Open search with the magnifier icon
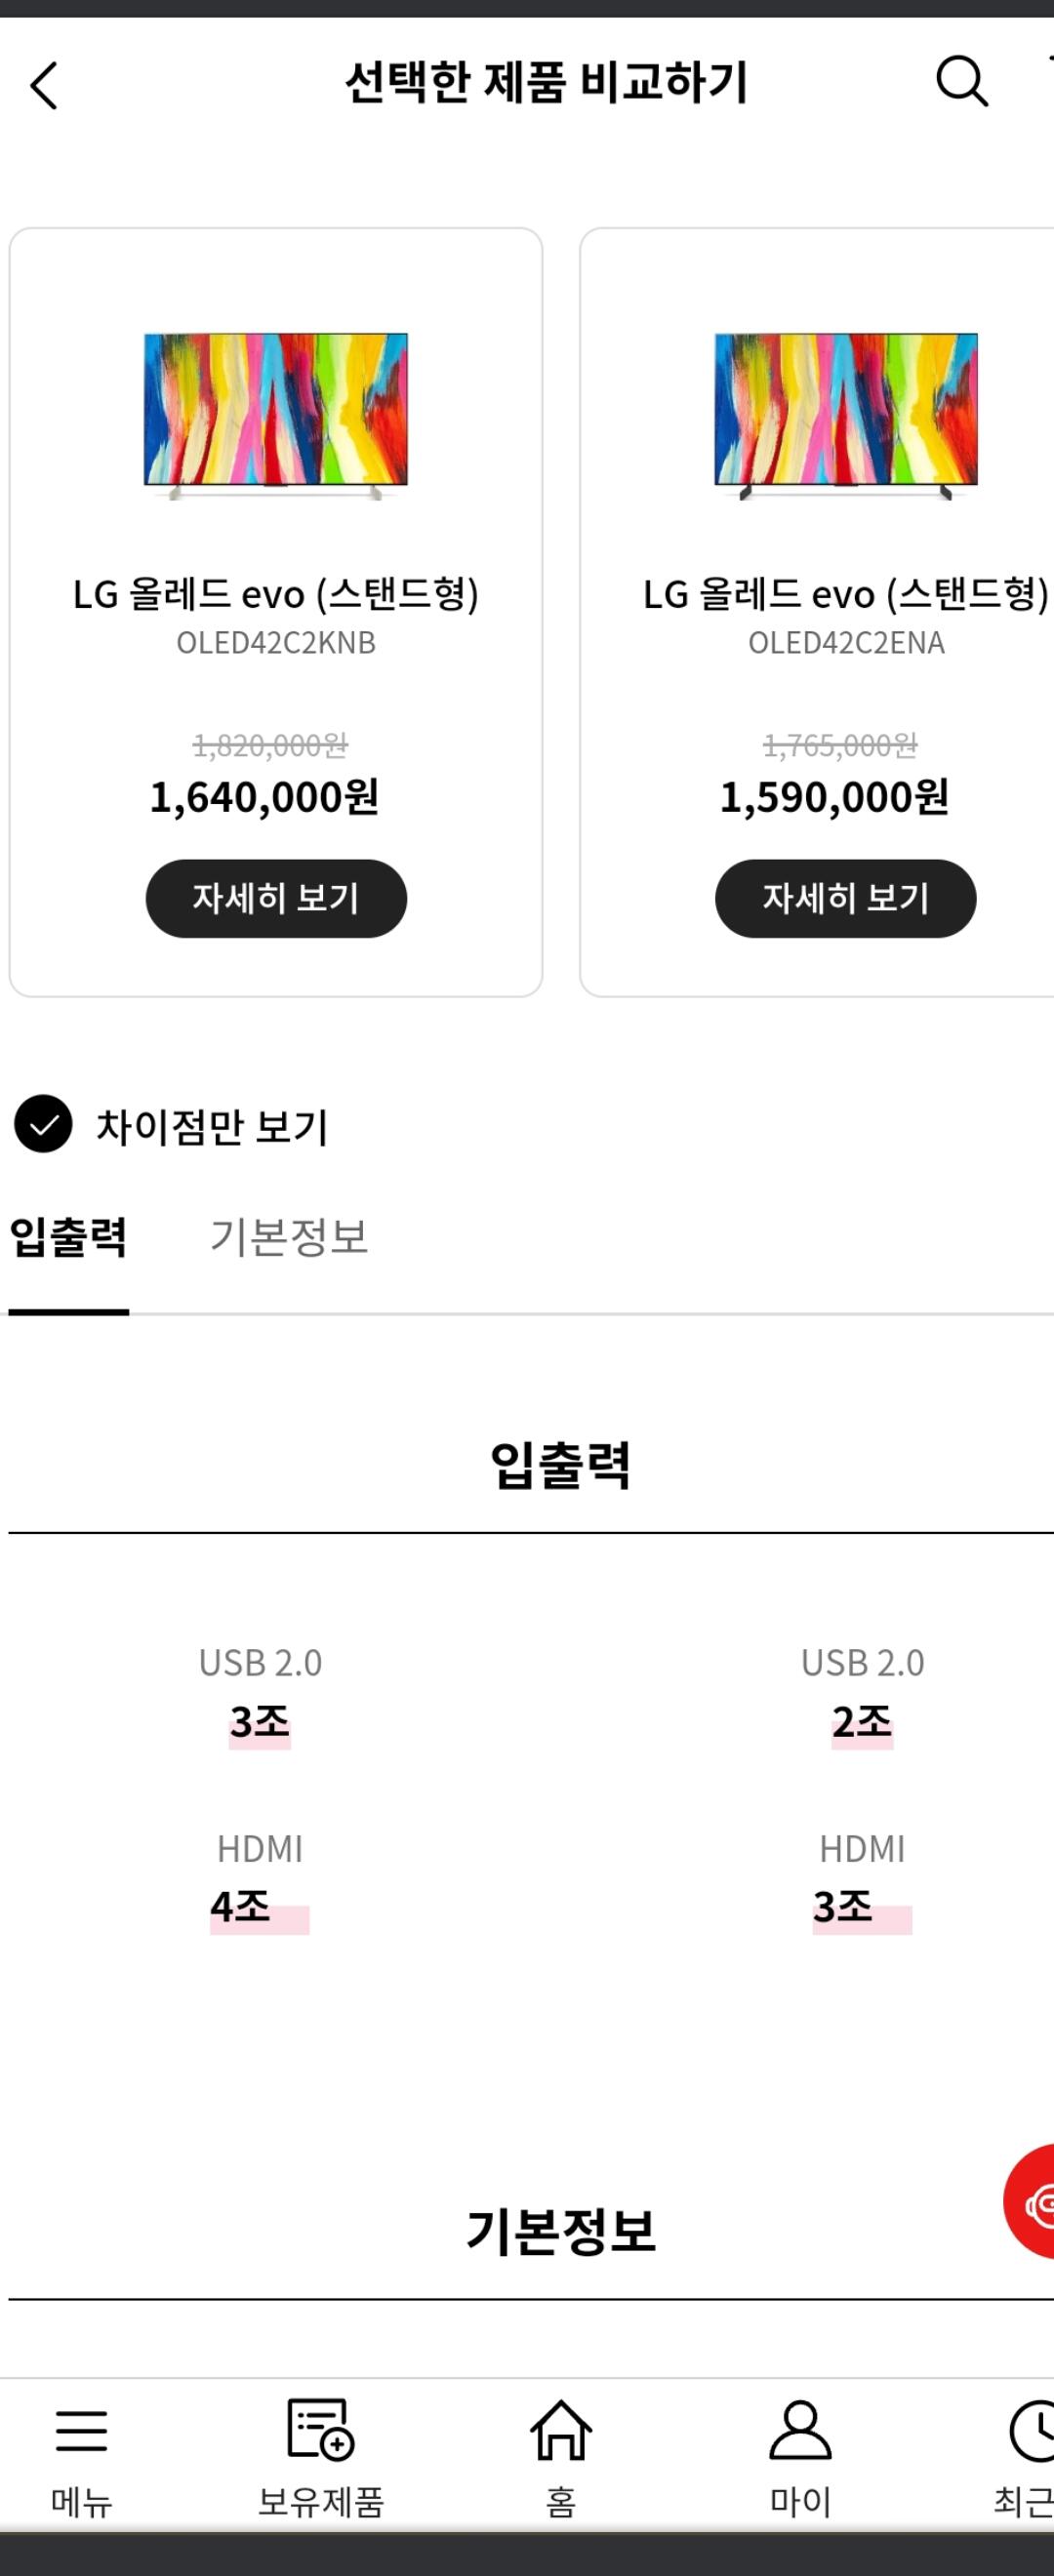Screen dimensions: 1054x2576 961,81
